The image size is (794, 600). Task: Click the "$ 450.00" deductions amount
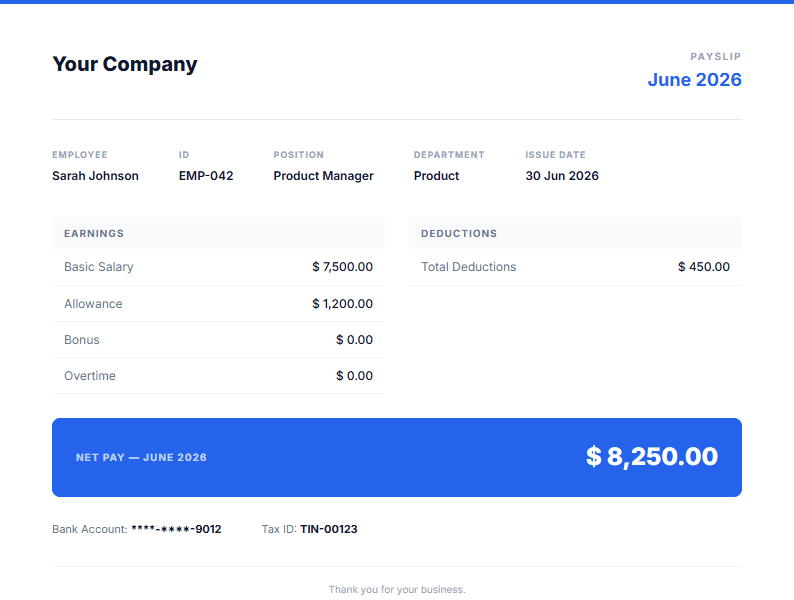(x=704, y=267)
